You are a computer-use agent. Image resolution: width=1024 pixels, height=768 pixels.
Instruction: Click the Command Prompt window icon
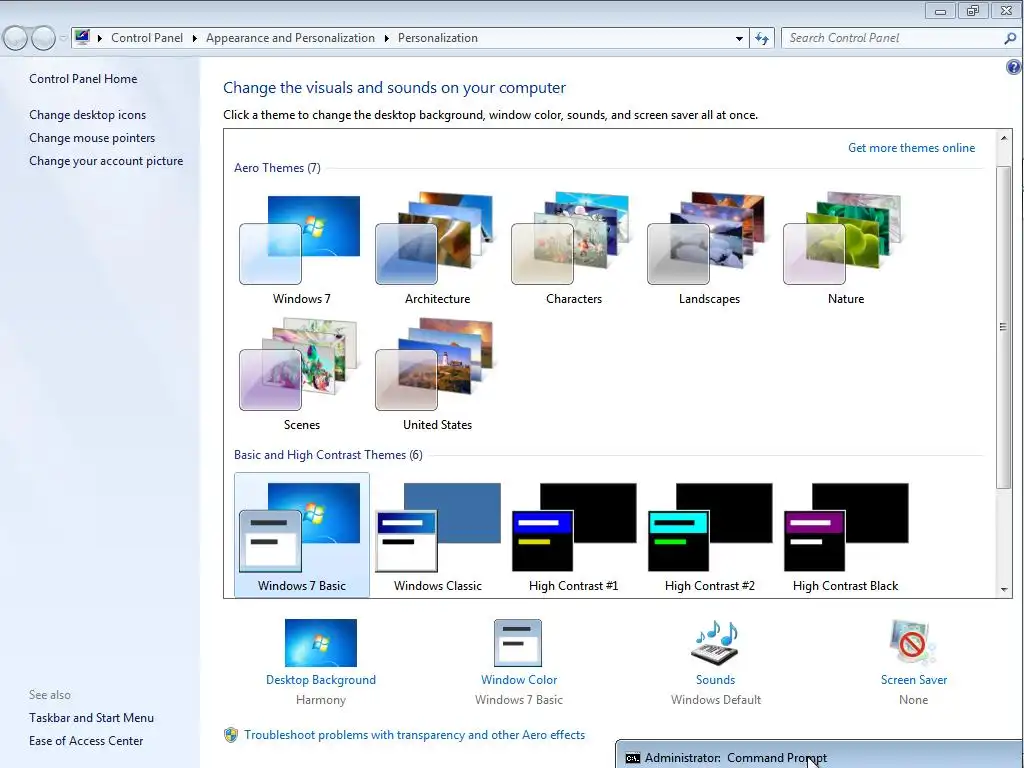632,758
